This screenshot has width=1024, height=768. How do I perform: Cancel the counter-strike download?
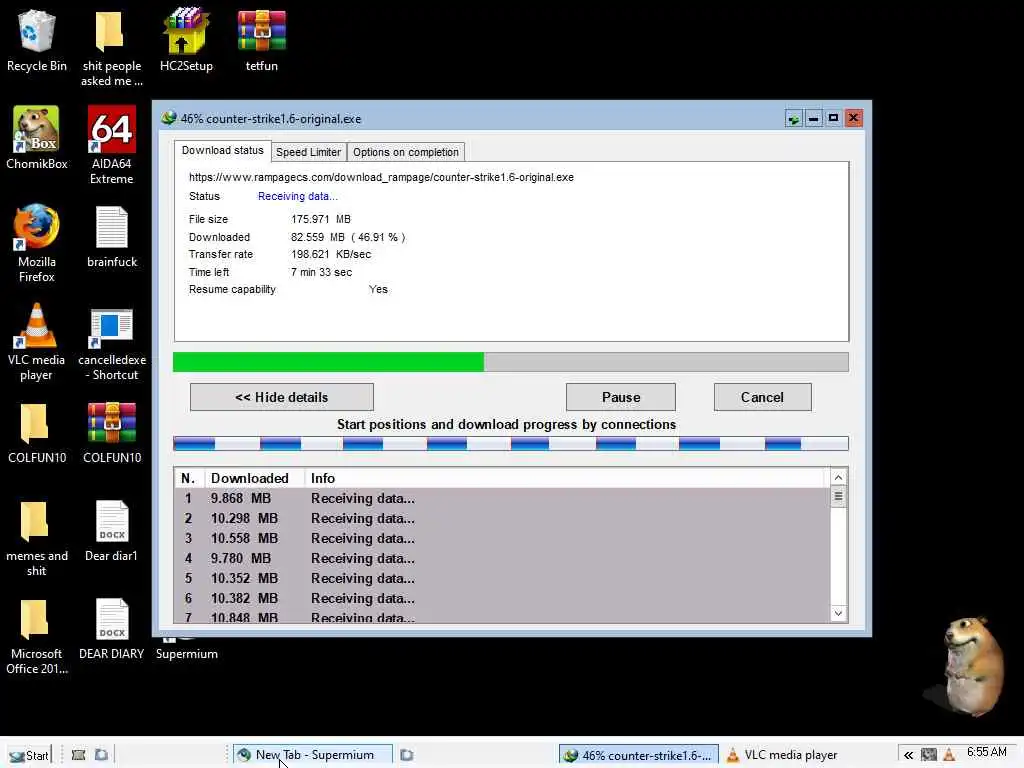pyautogui.click(x=762, y=397)
